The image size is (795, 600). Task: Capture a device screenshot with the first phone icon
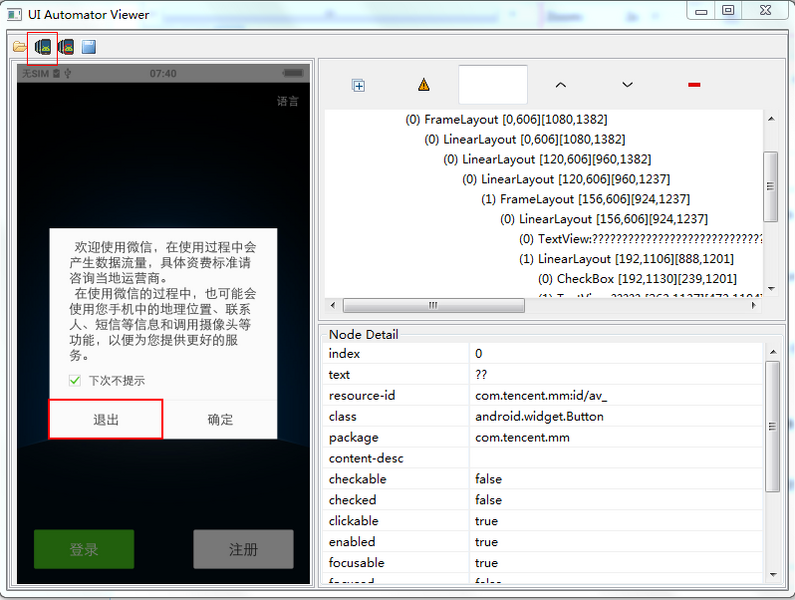pyautogui.click(x=43, y=47)
